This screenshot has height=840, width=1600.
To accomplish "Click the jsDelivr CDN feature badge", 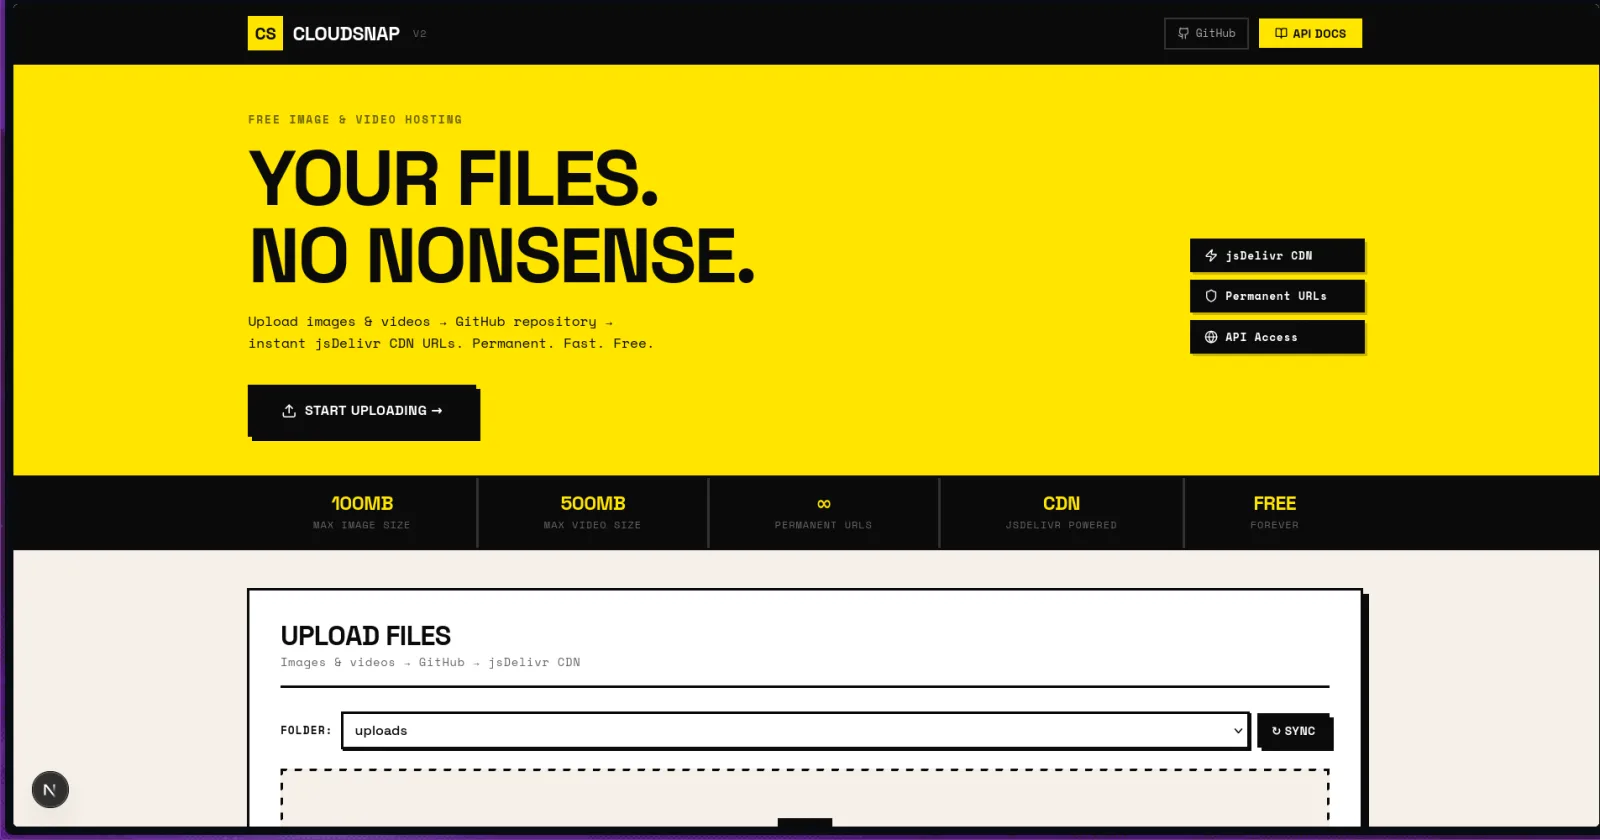I will click(x=1277, y=256).
